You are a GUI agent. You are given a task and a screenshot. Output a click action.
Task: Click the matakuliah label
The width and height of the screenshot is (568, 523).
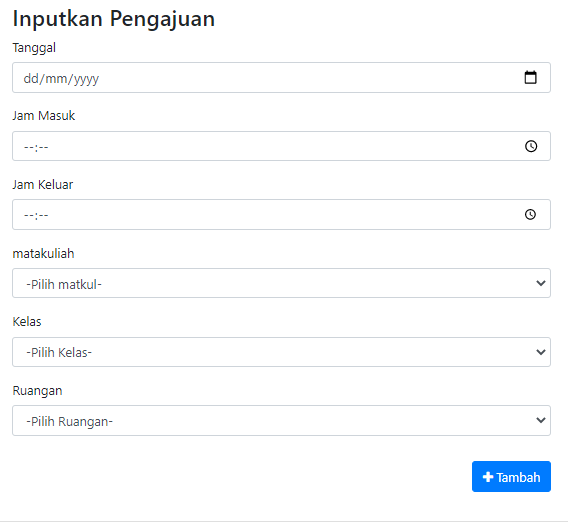click(43, 253)
